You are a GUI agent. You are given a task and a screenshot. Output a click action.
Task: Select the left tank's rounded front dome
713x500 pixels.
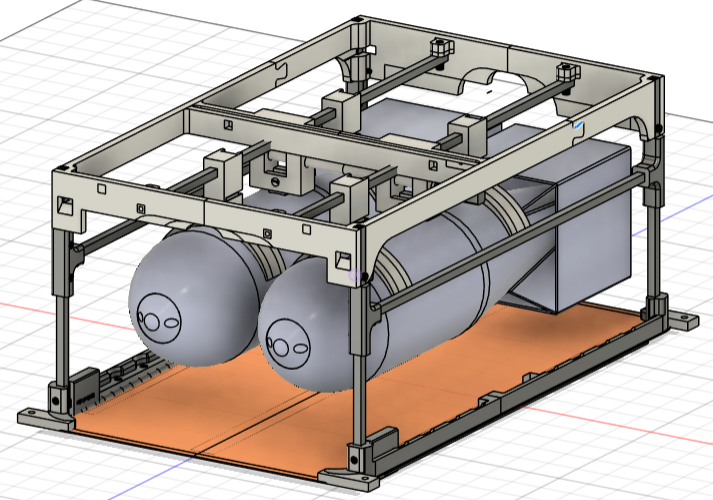[x=193, y=295]
